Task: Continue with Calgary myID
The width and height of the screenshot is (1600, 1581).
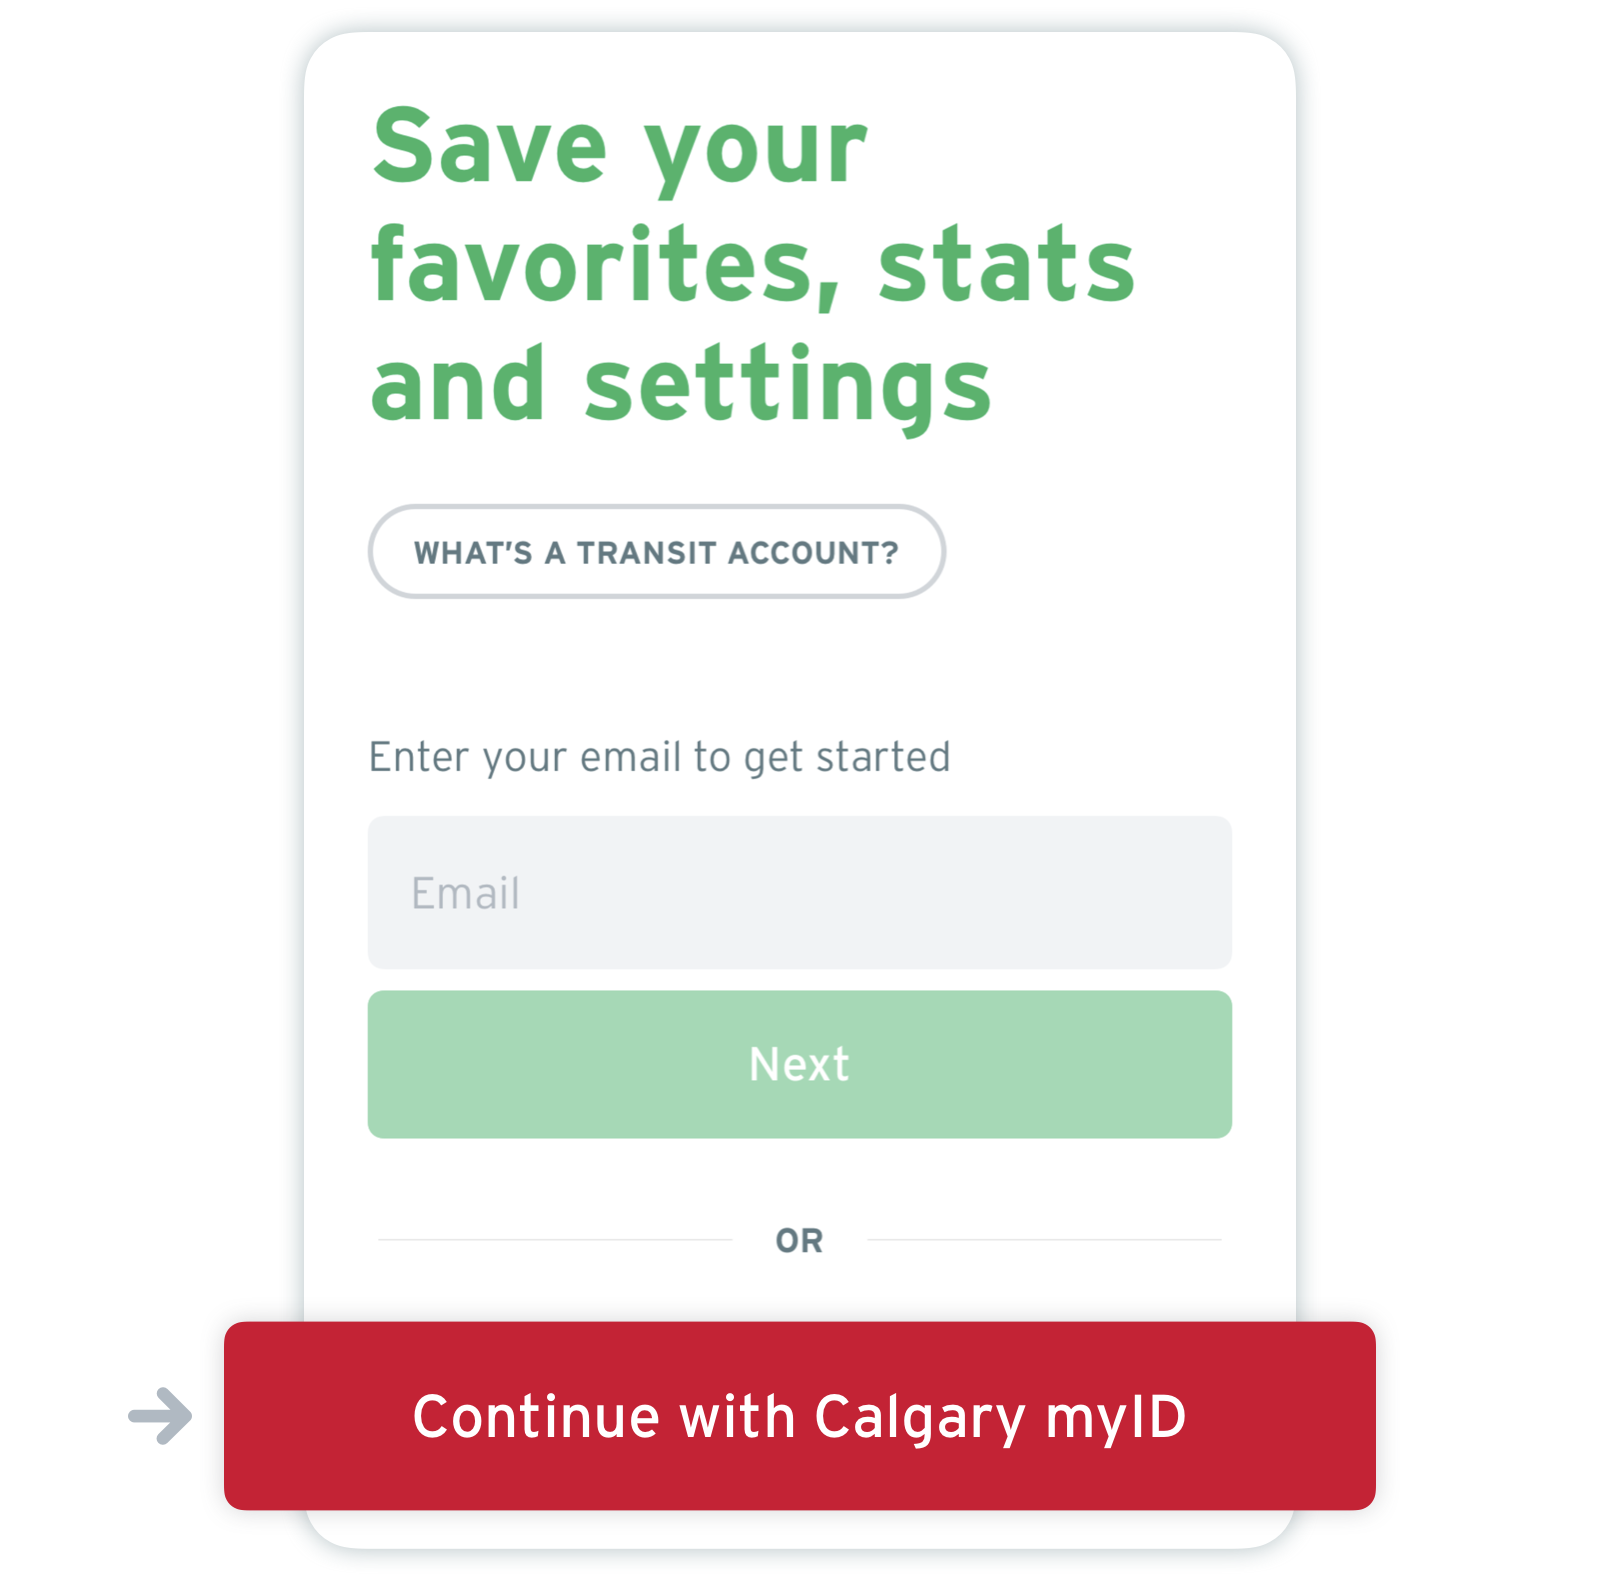Action: (x=798, y=1415)
